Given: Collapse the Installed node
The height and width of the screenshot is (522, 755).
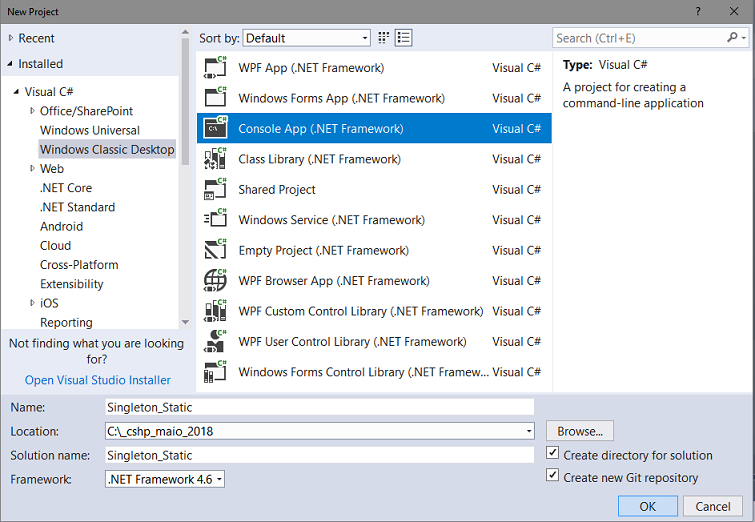Looking at the screenshot, I should point(10,64).
